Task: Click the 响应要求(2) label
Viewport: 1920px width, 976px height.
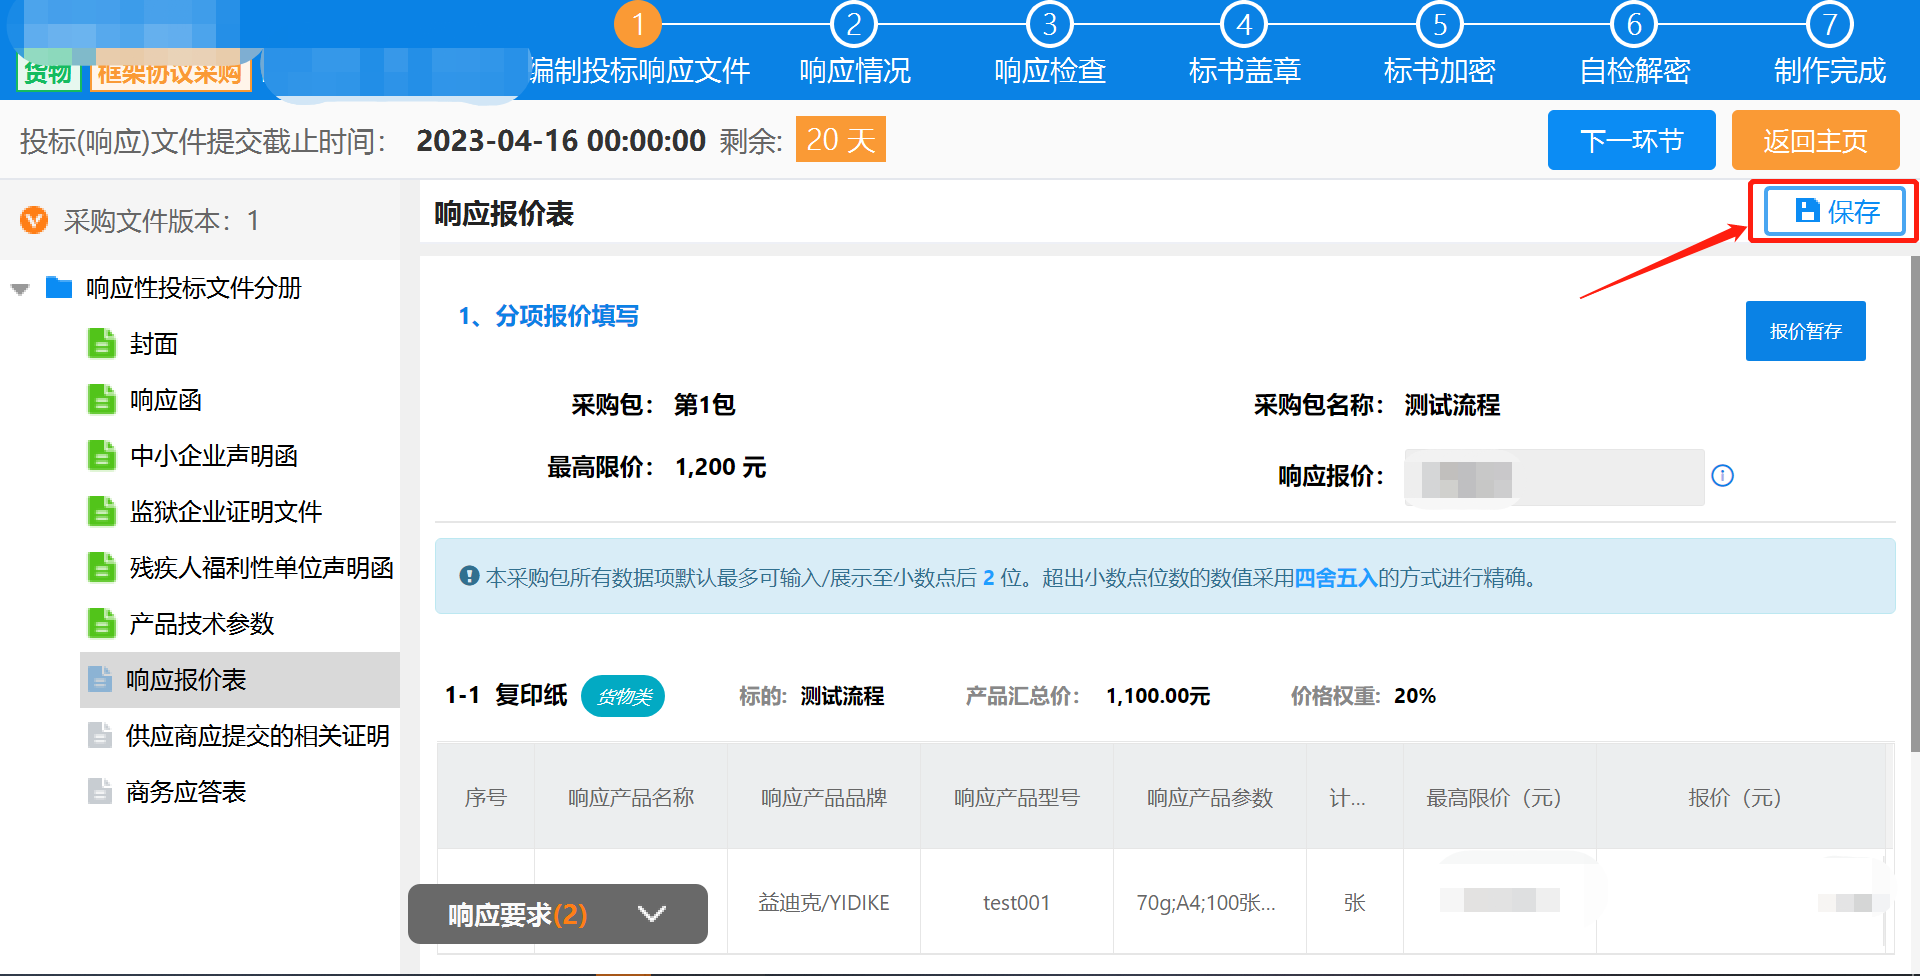Action: coord(518,915)
